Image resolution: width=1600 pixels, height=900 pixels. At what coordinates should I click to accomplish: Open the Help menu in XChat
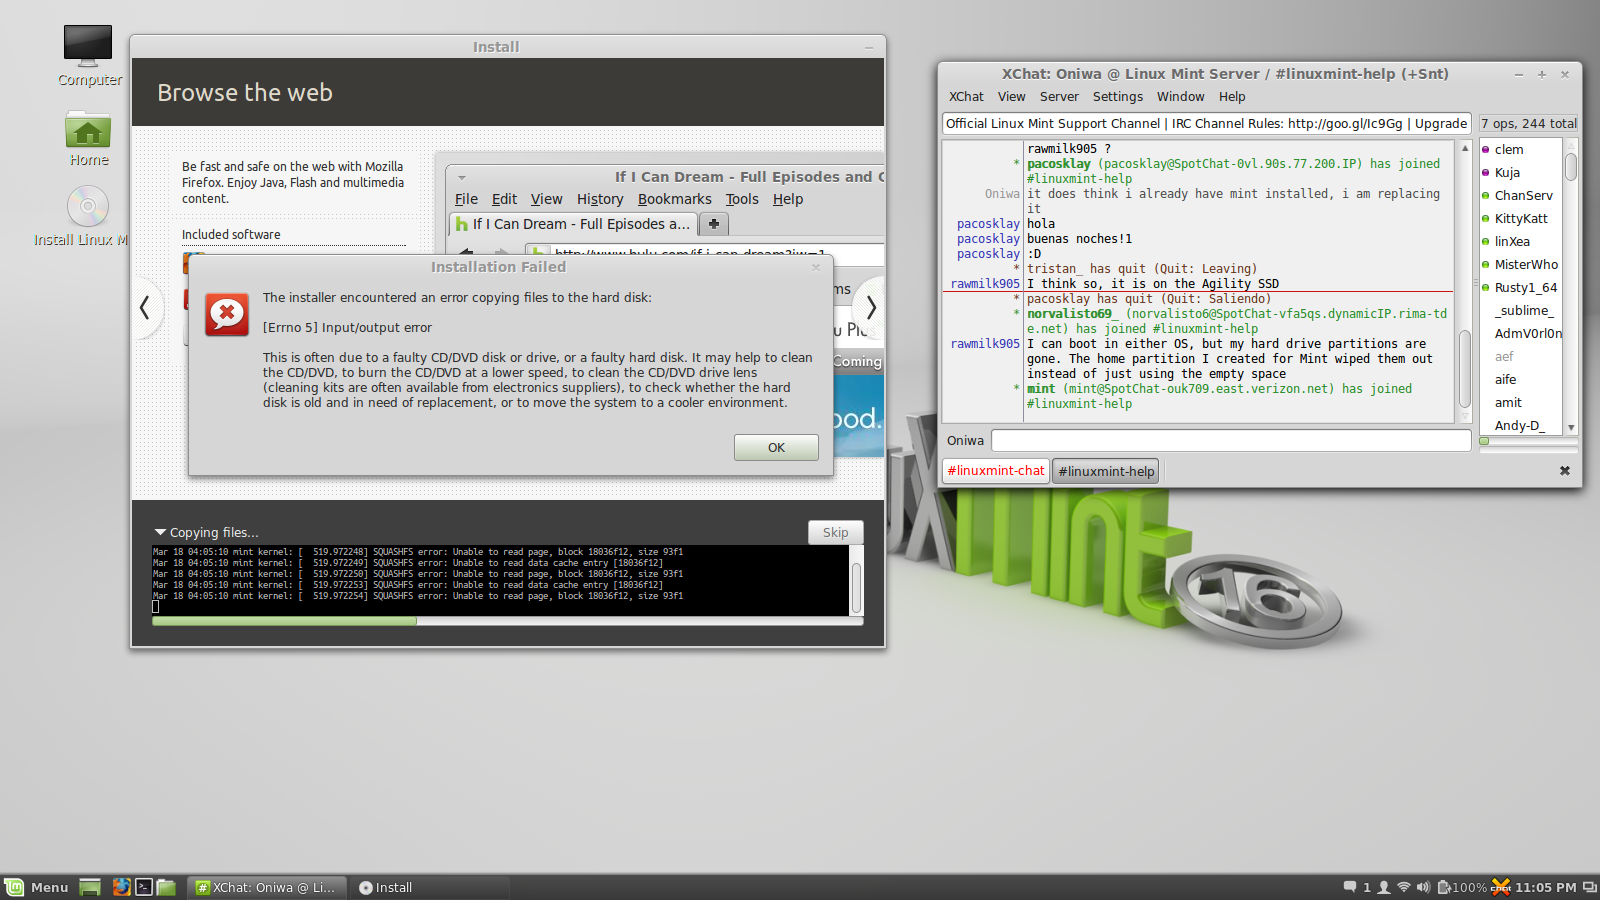(x=1232, y=97)
